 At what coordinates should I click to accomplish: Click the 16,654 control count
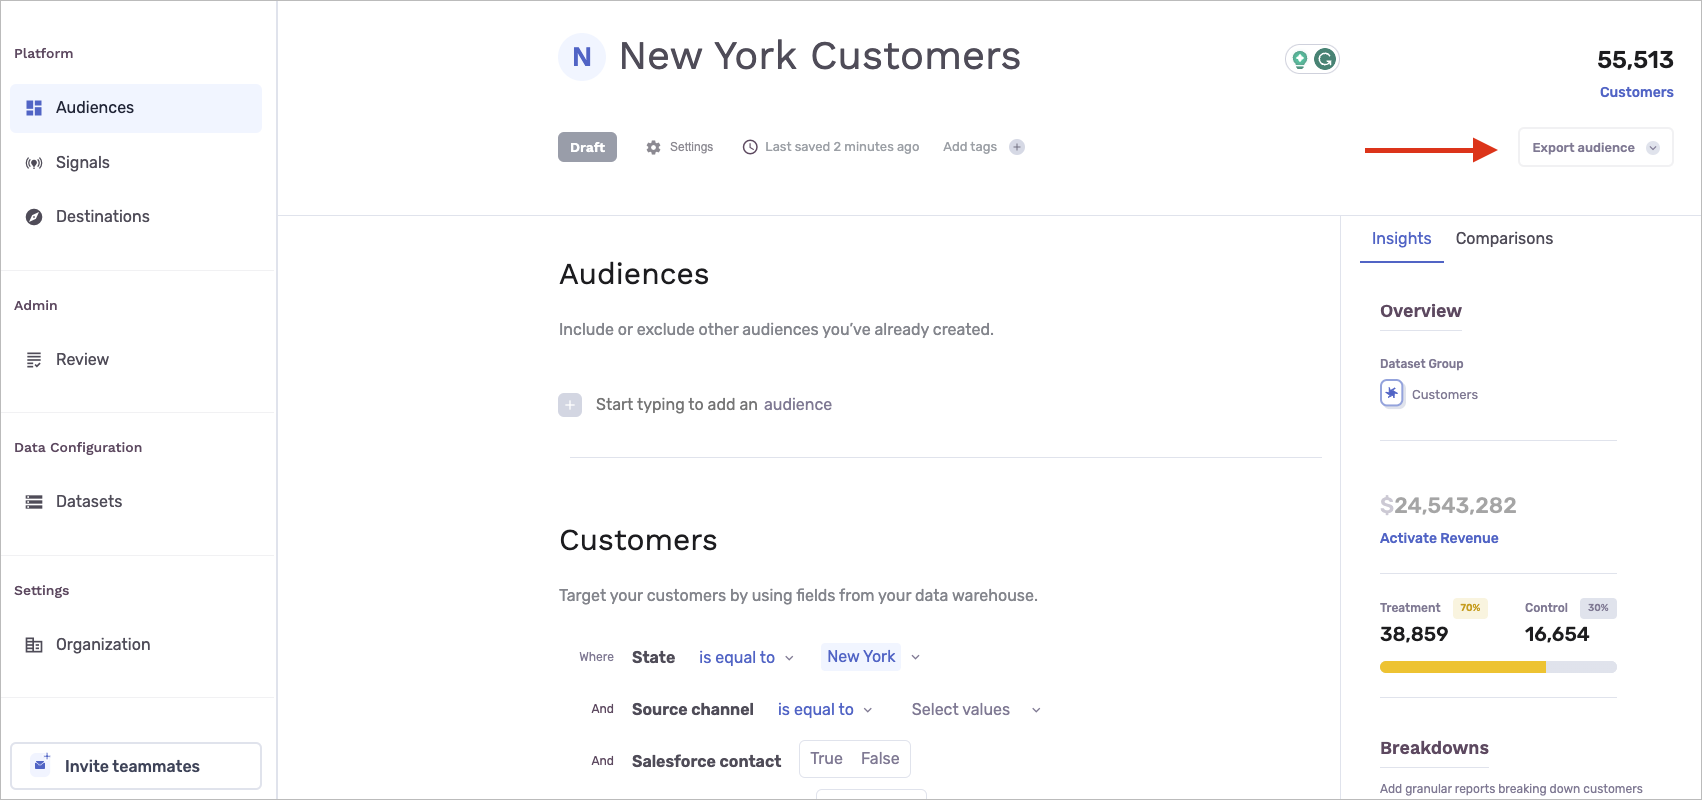point(1557,634)
